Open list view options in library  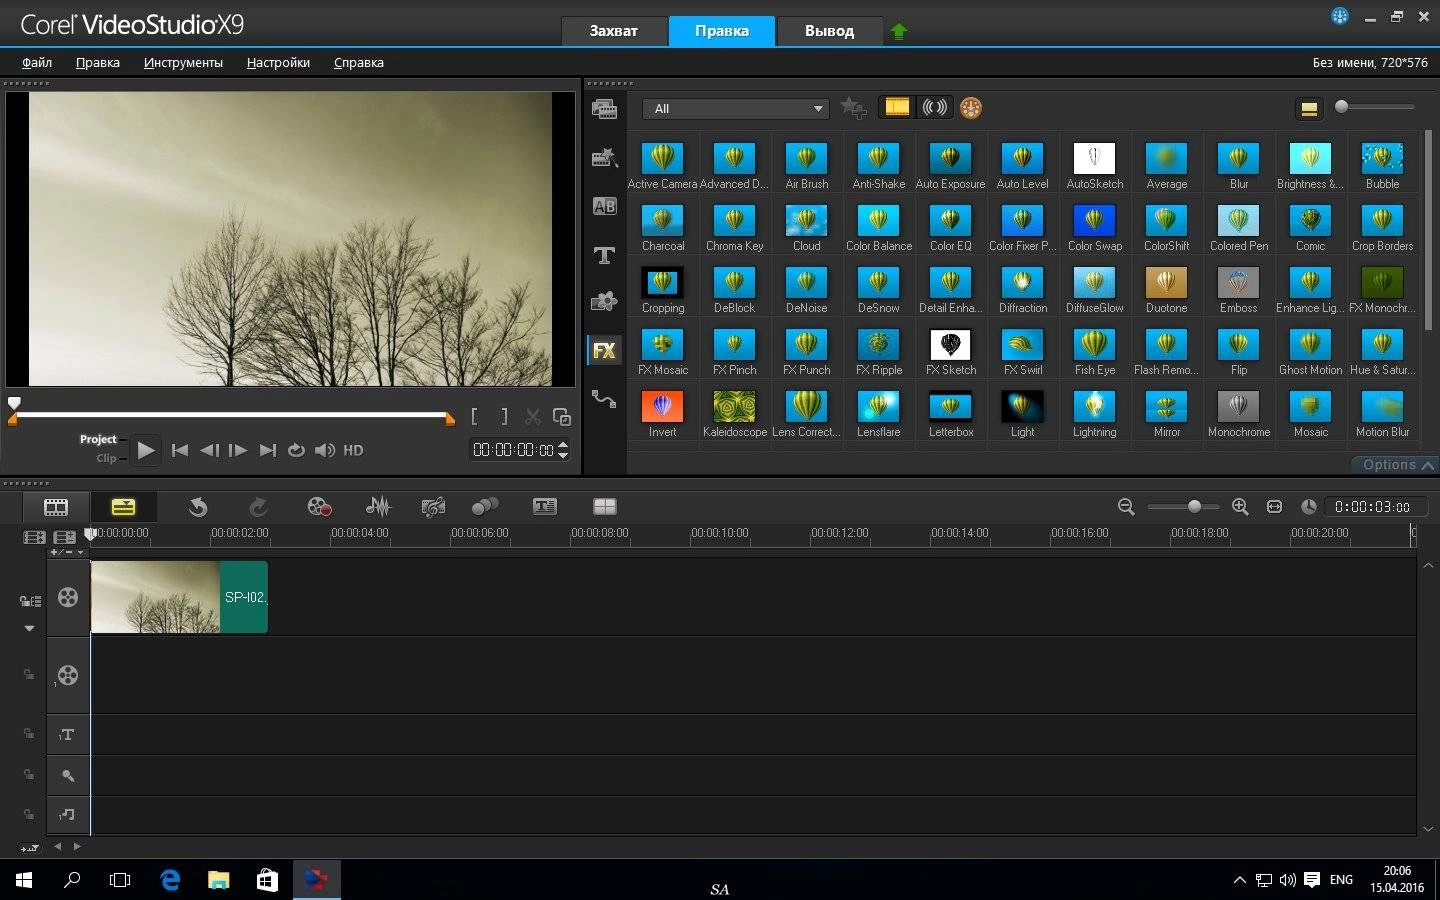[1309, 109]
